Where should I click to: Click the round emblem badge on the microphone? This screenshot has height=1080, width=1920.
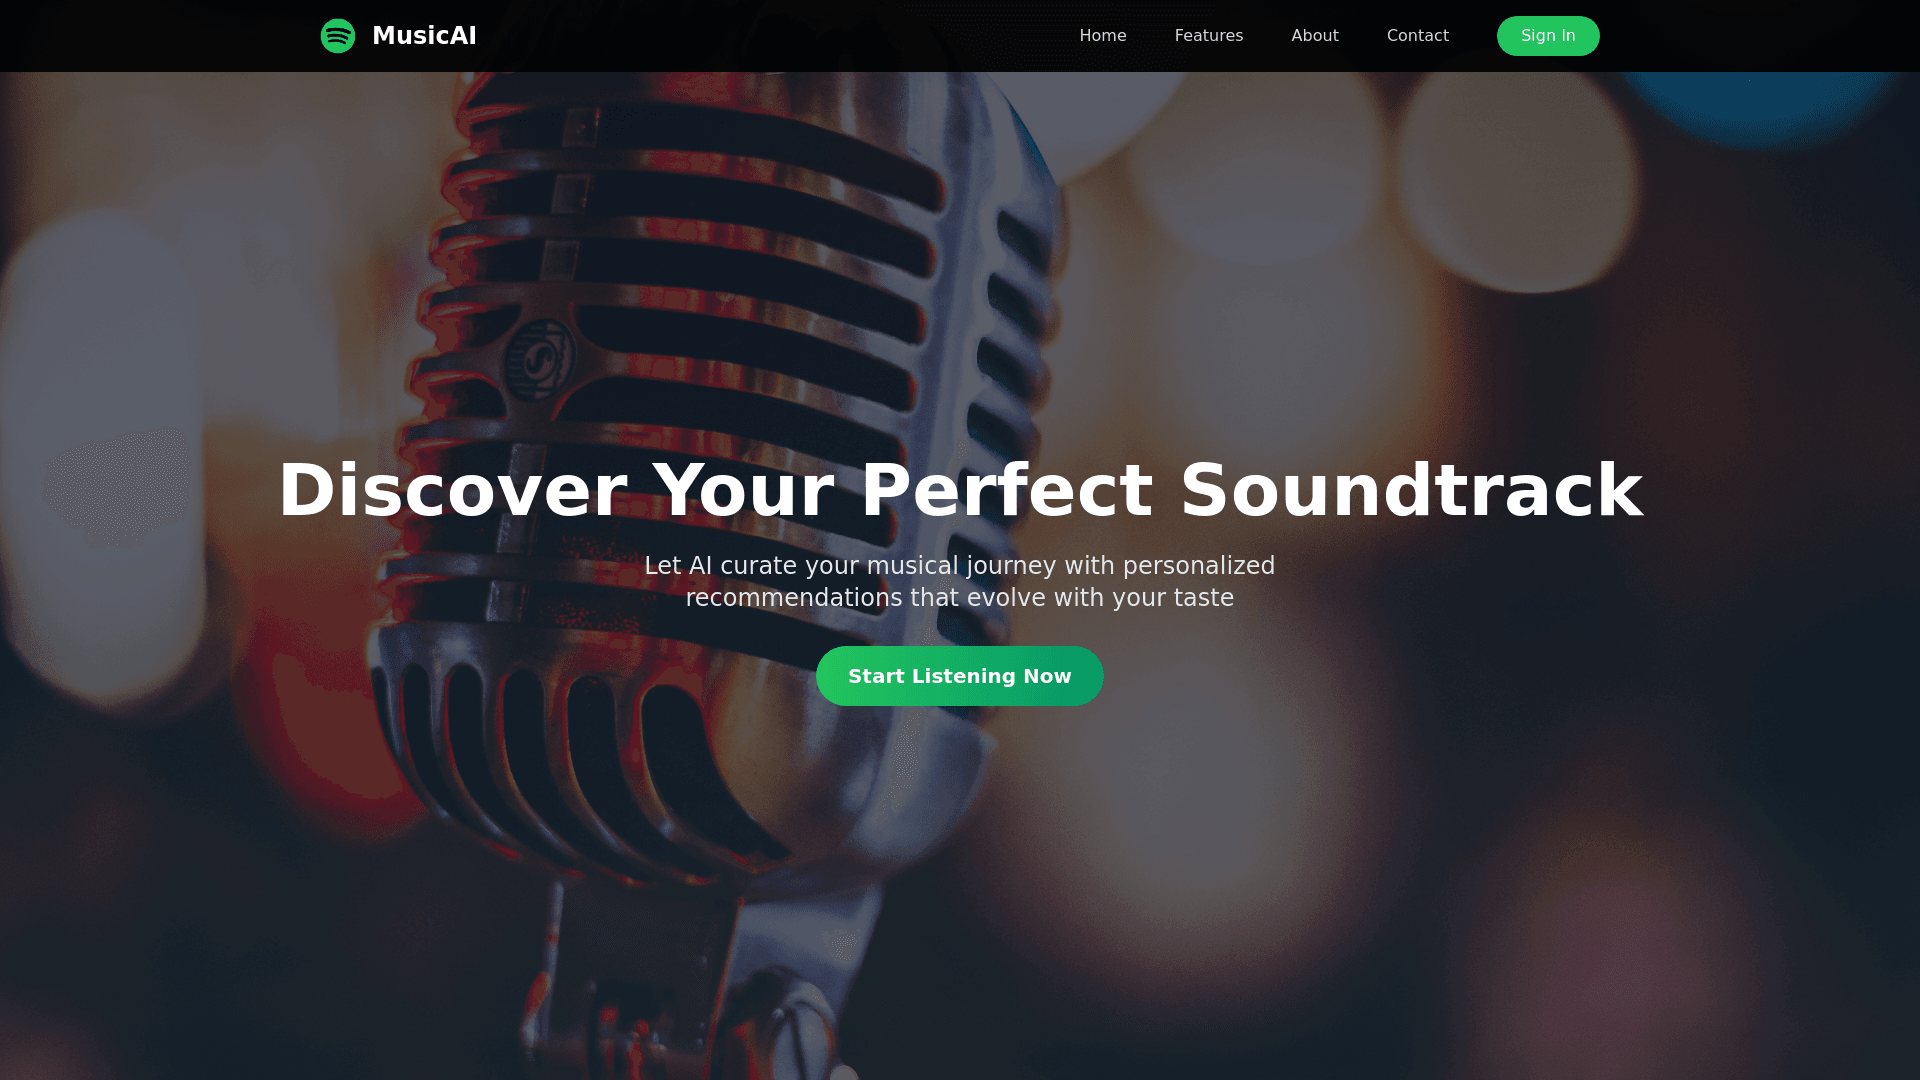[x=538, y=358]
